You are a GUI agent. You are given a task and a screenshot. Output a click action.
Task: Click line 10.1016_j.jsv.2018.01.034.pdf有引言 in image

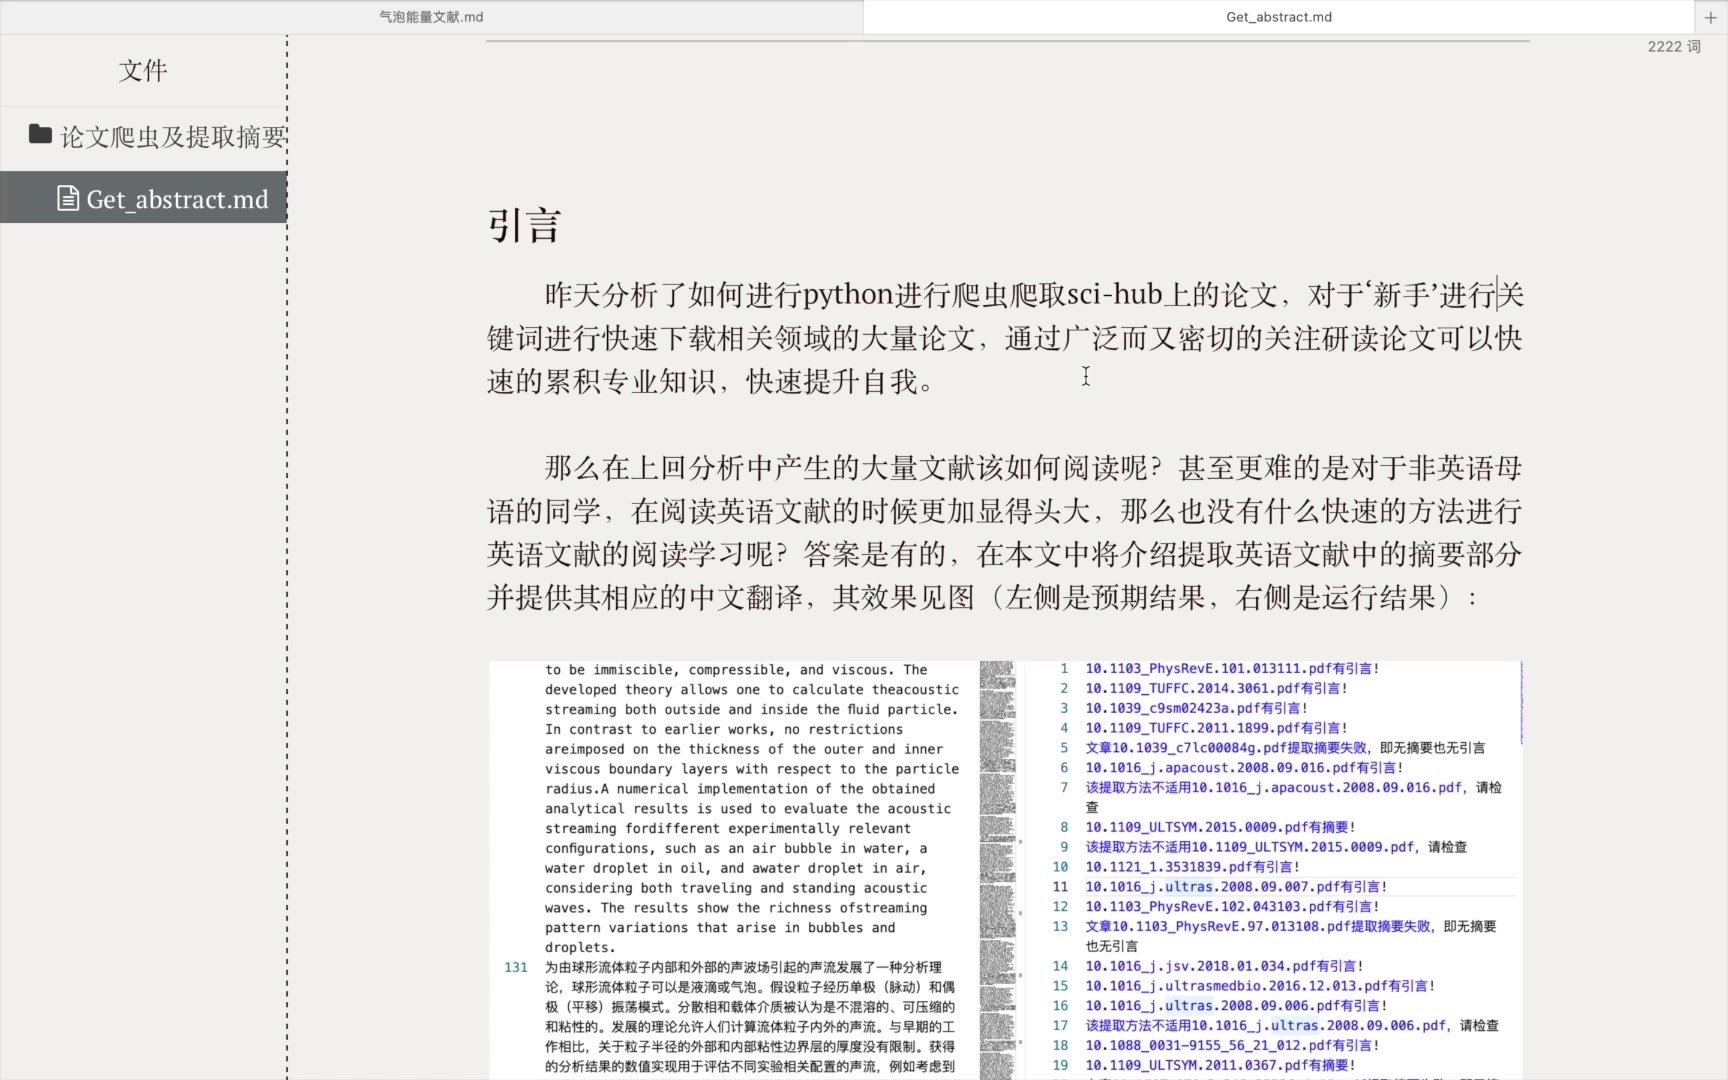tap(1224, 966)
